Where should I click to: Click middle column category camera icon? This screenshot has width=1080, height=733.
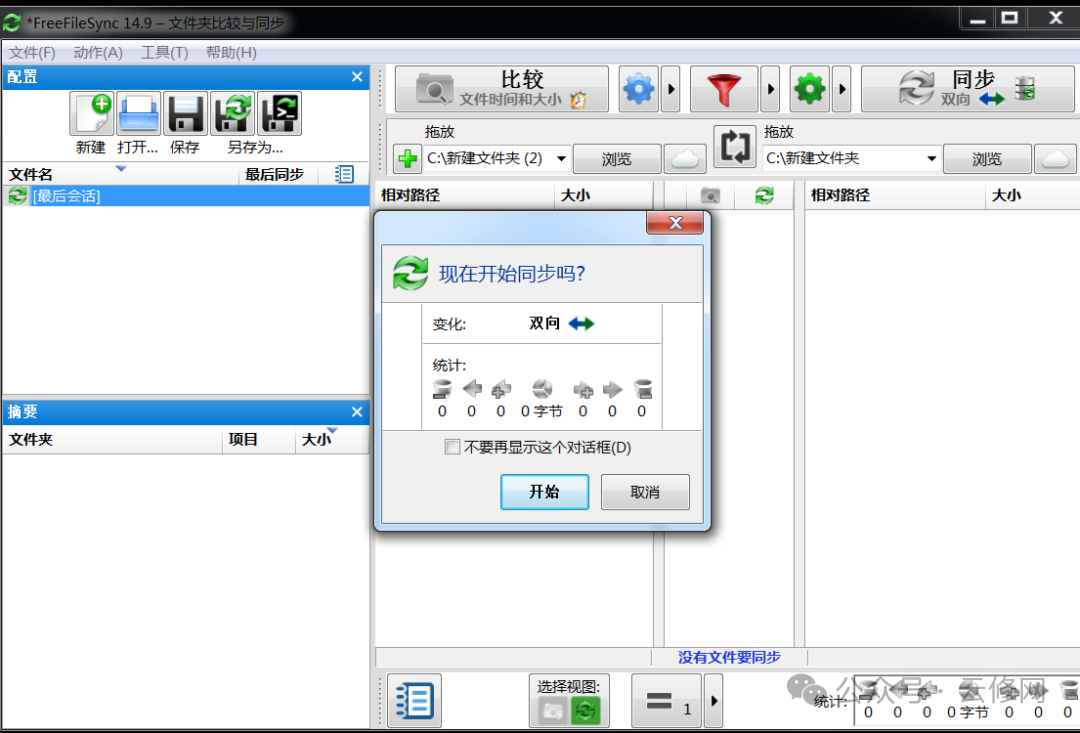click(x=710, y=196)
